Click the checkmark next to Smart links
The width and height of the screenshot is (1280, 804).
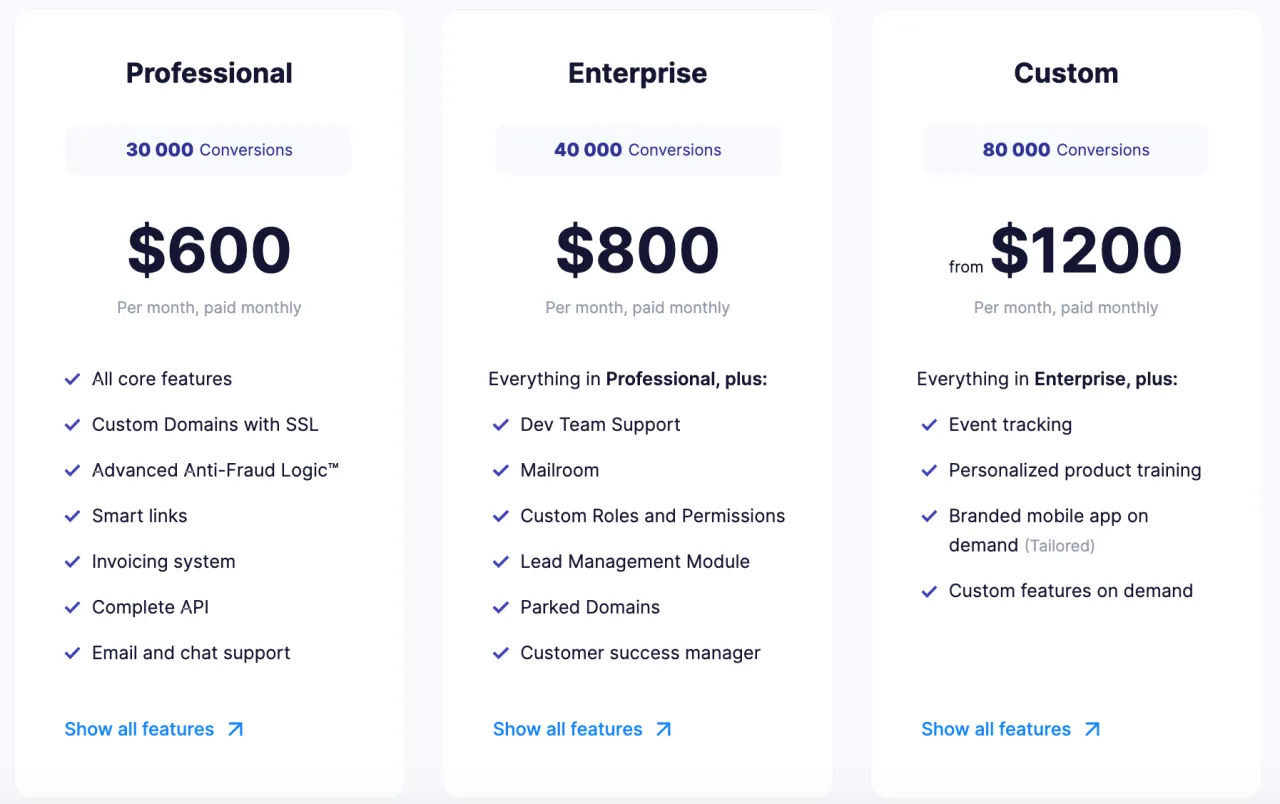(72, 516)
